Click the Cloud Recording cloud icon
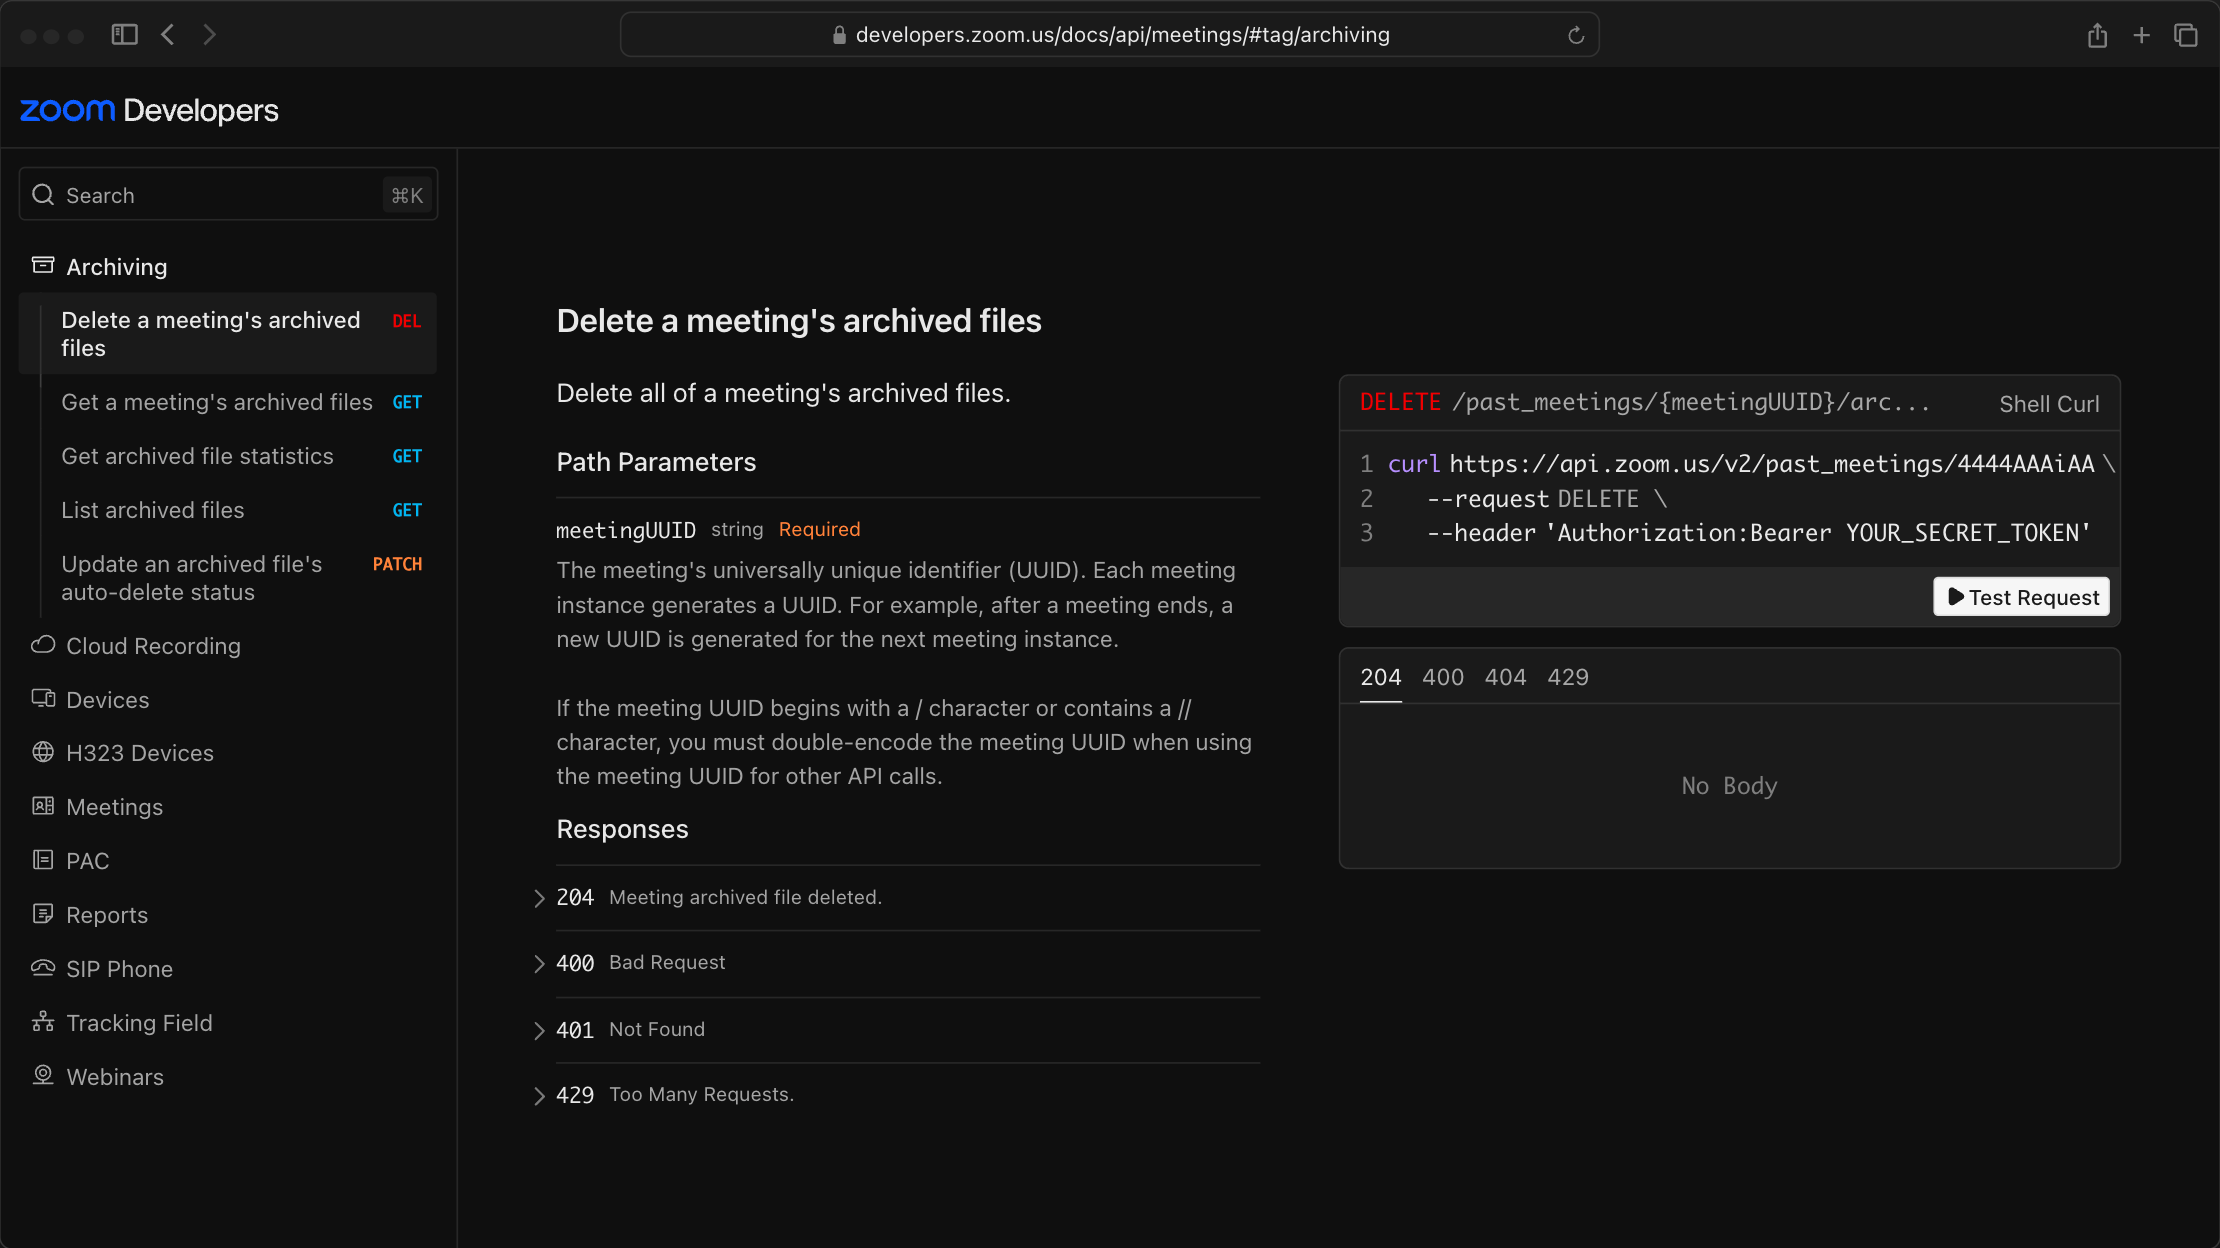 coord(43,645)
